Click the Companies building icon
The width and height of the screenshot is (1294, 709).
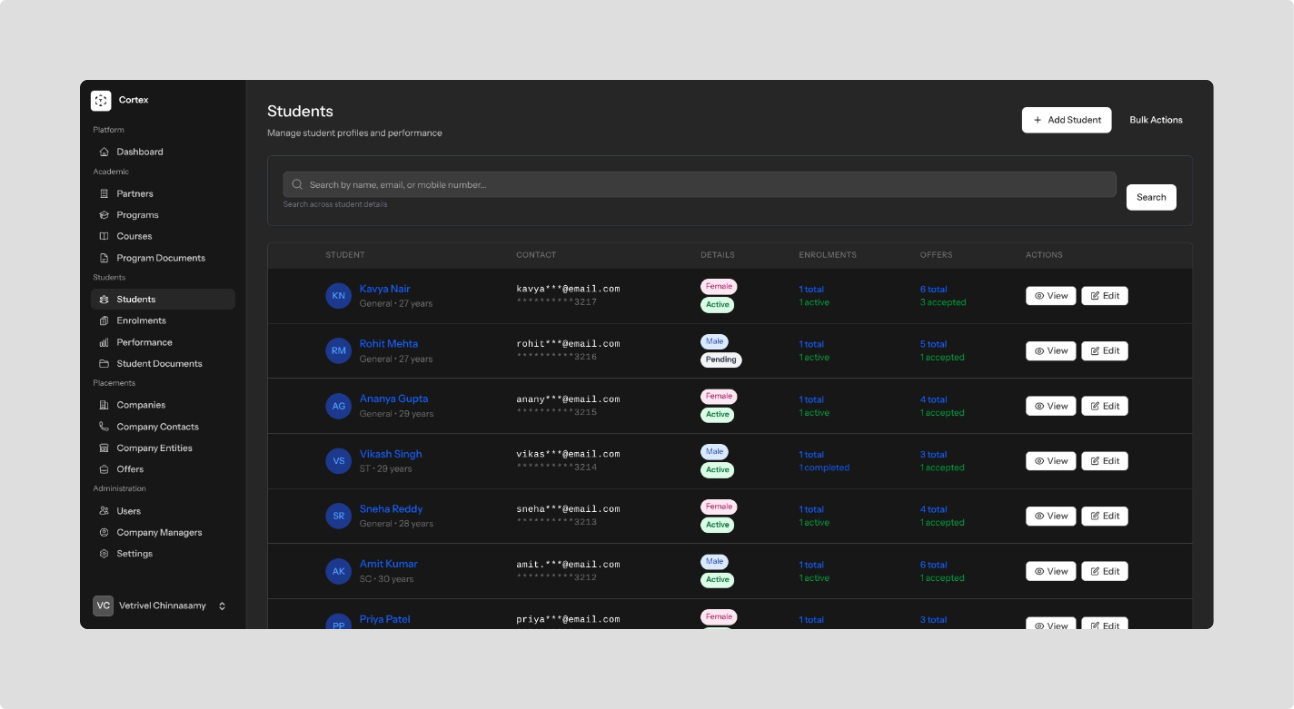click(104, 405)
